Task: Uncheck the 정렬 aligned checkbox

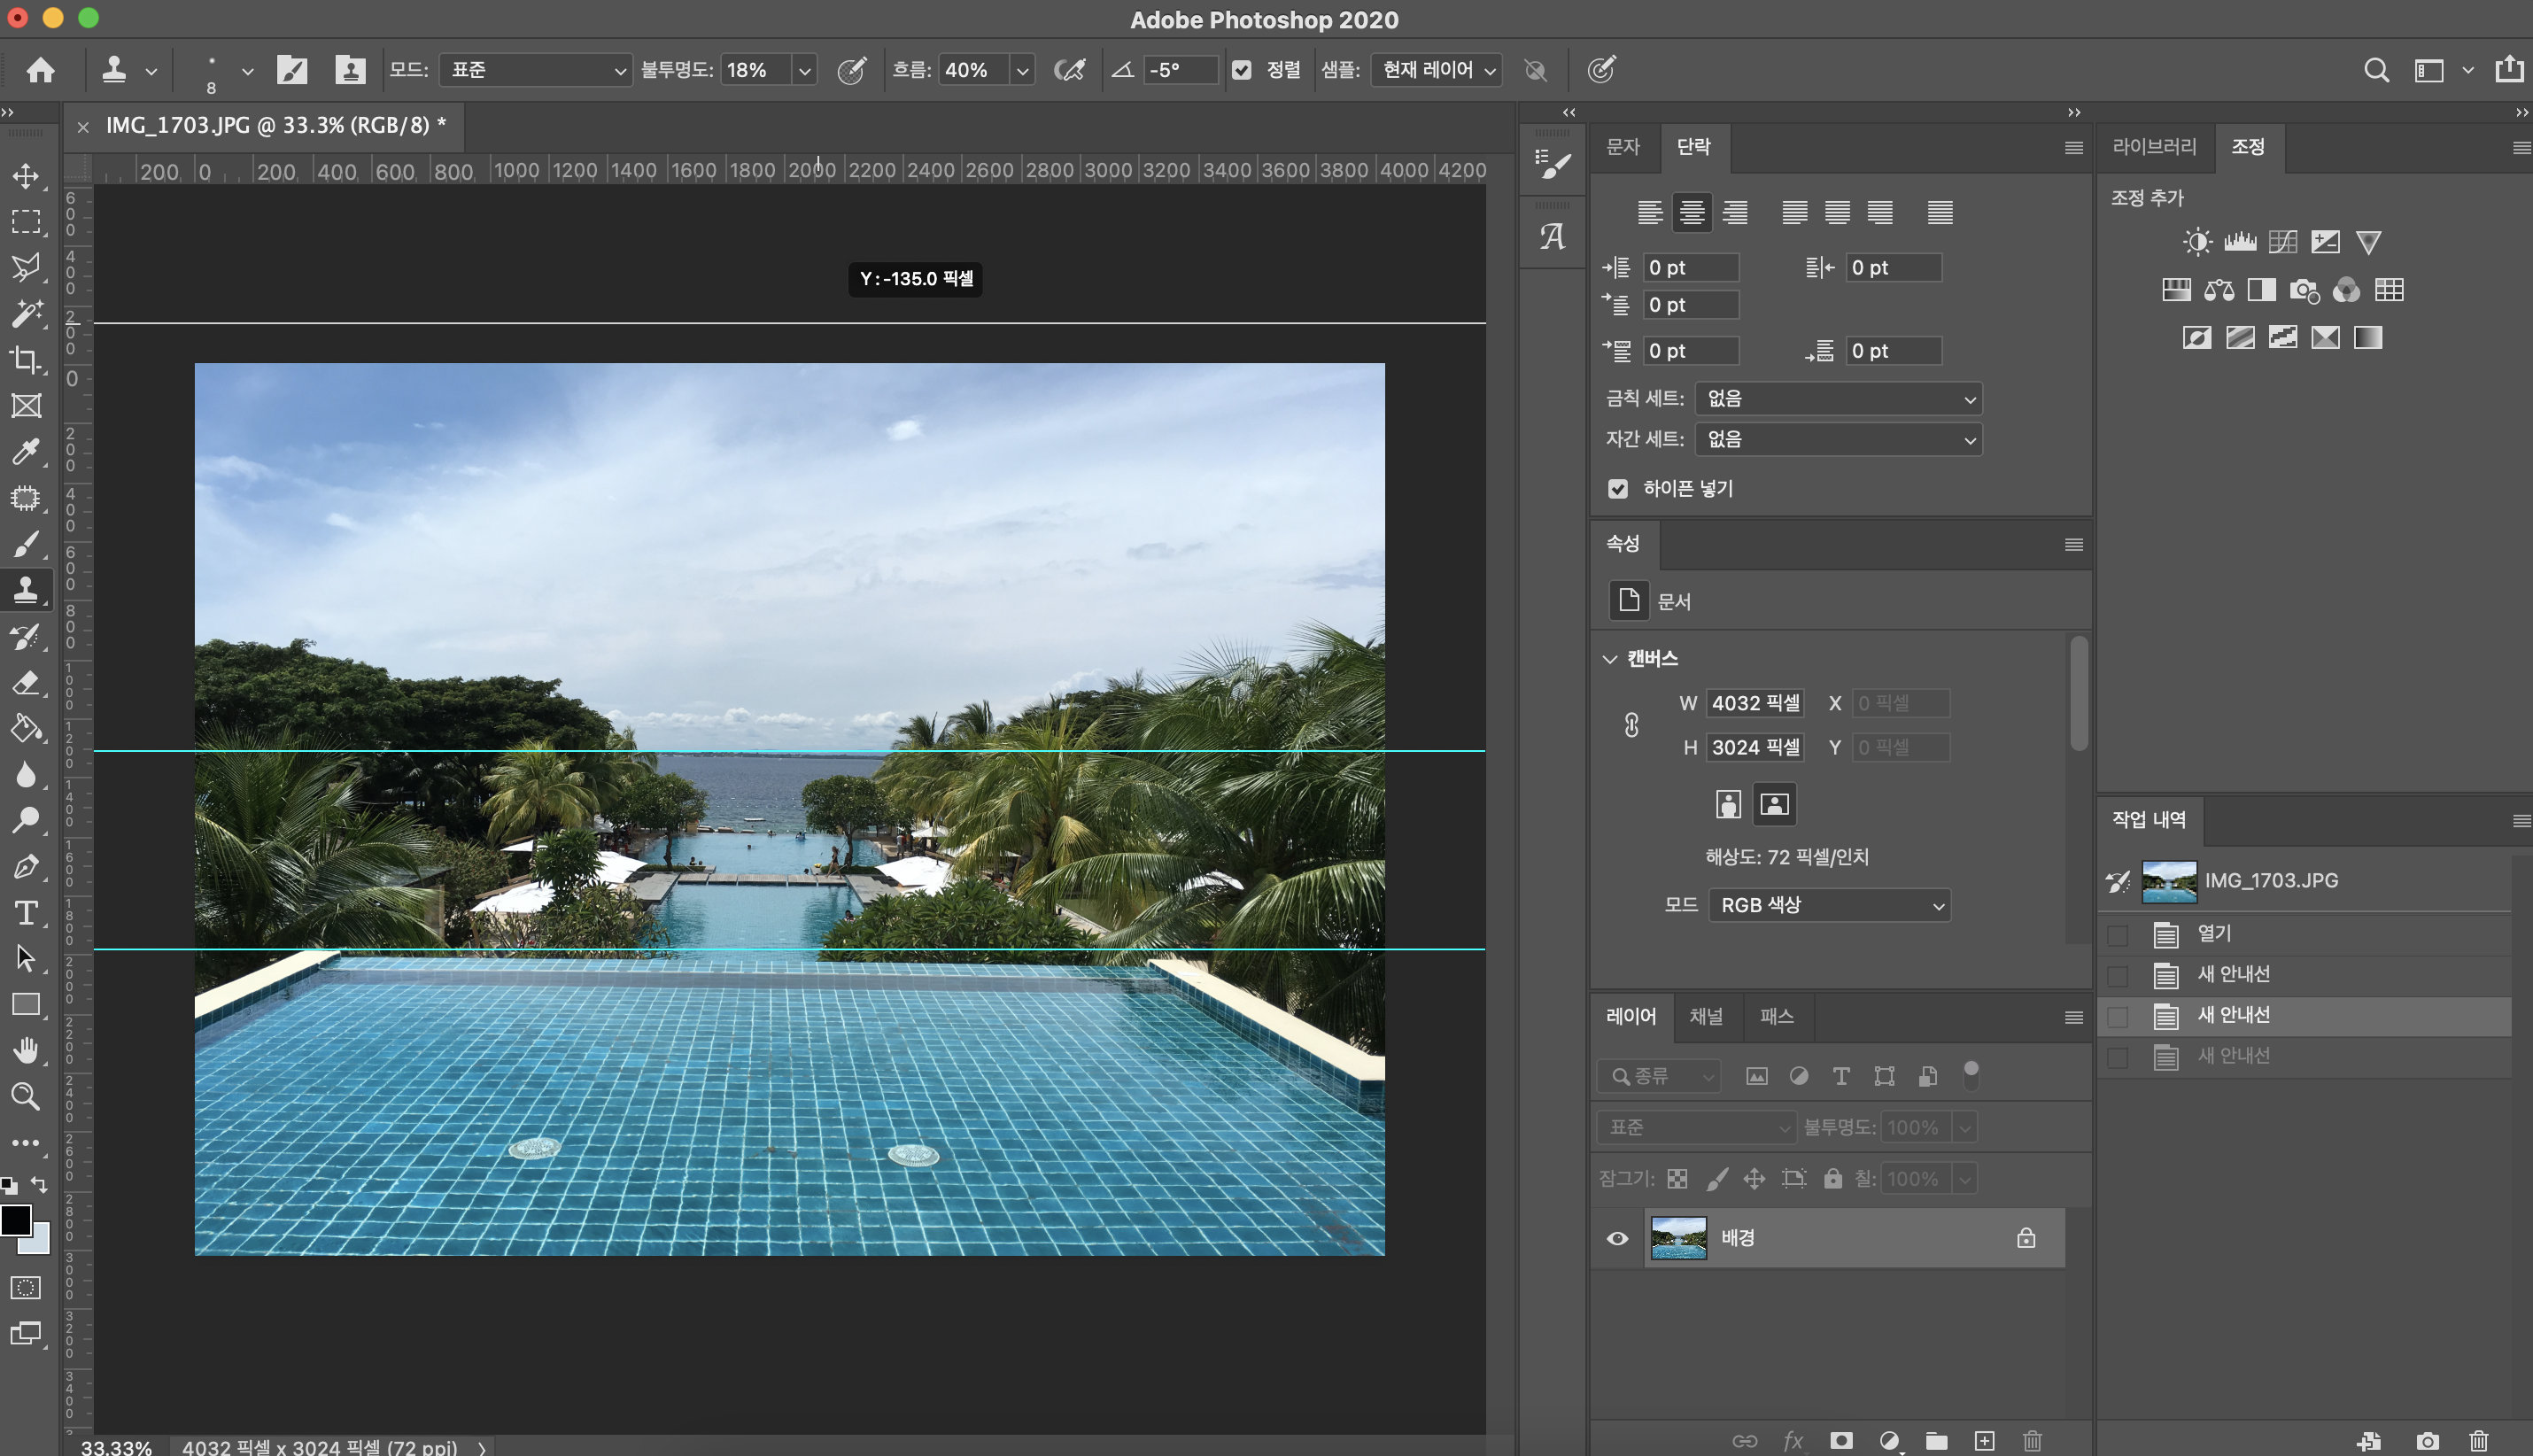Action: point(1241,70)
